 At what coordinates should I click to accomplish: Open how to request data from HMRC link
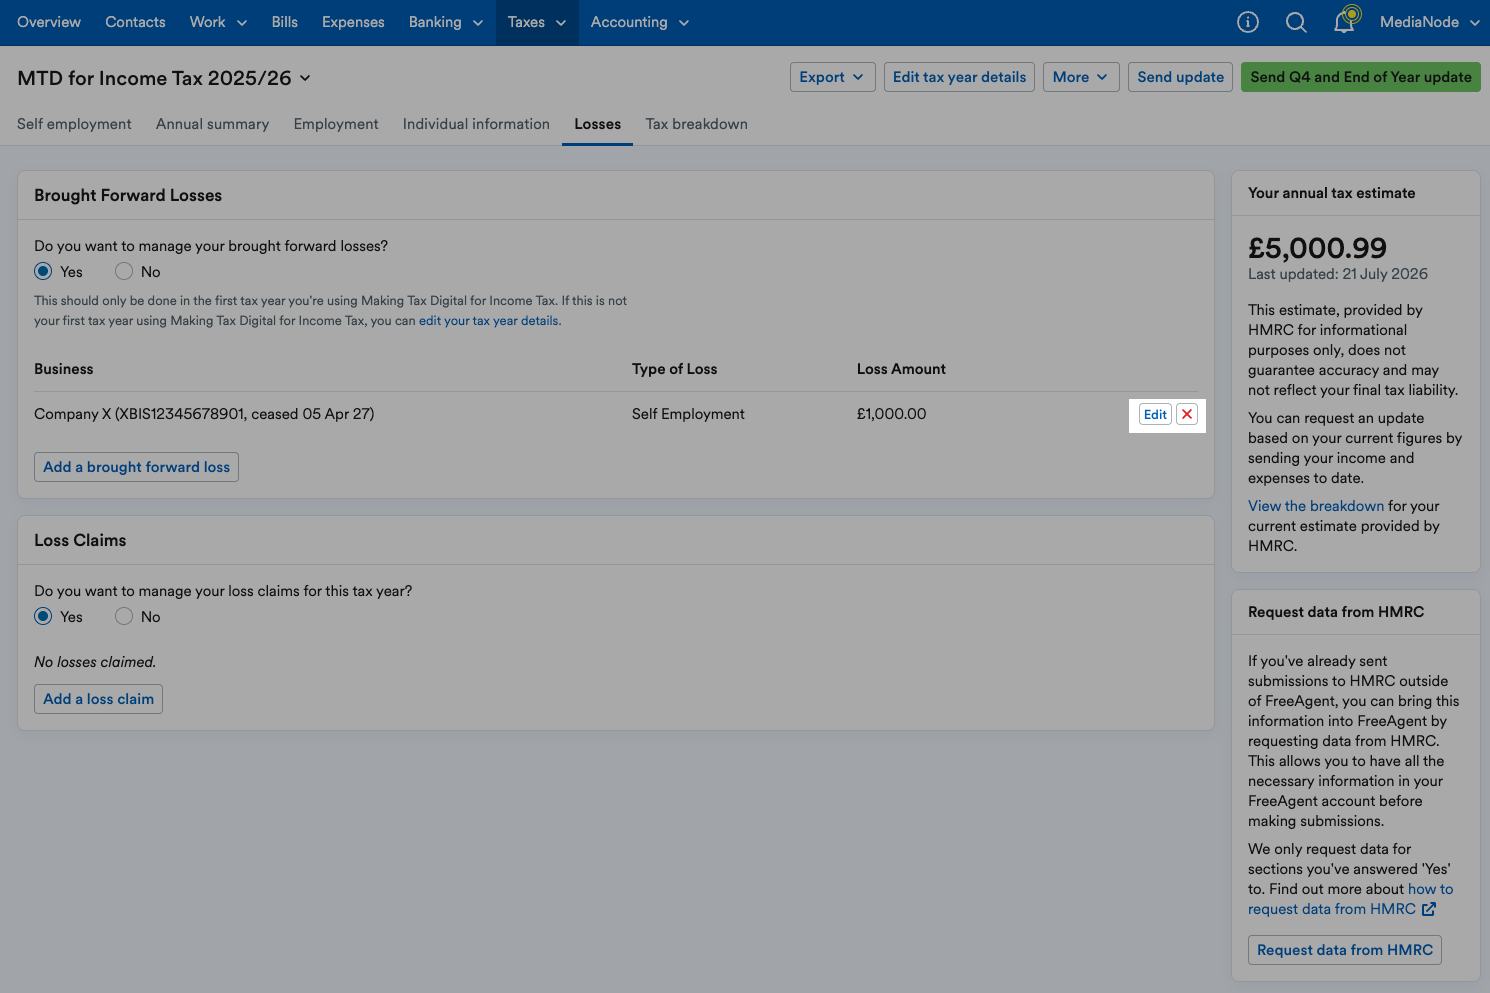pyautogui.click(x=1351, y=899)
